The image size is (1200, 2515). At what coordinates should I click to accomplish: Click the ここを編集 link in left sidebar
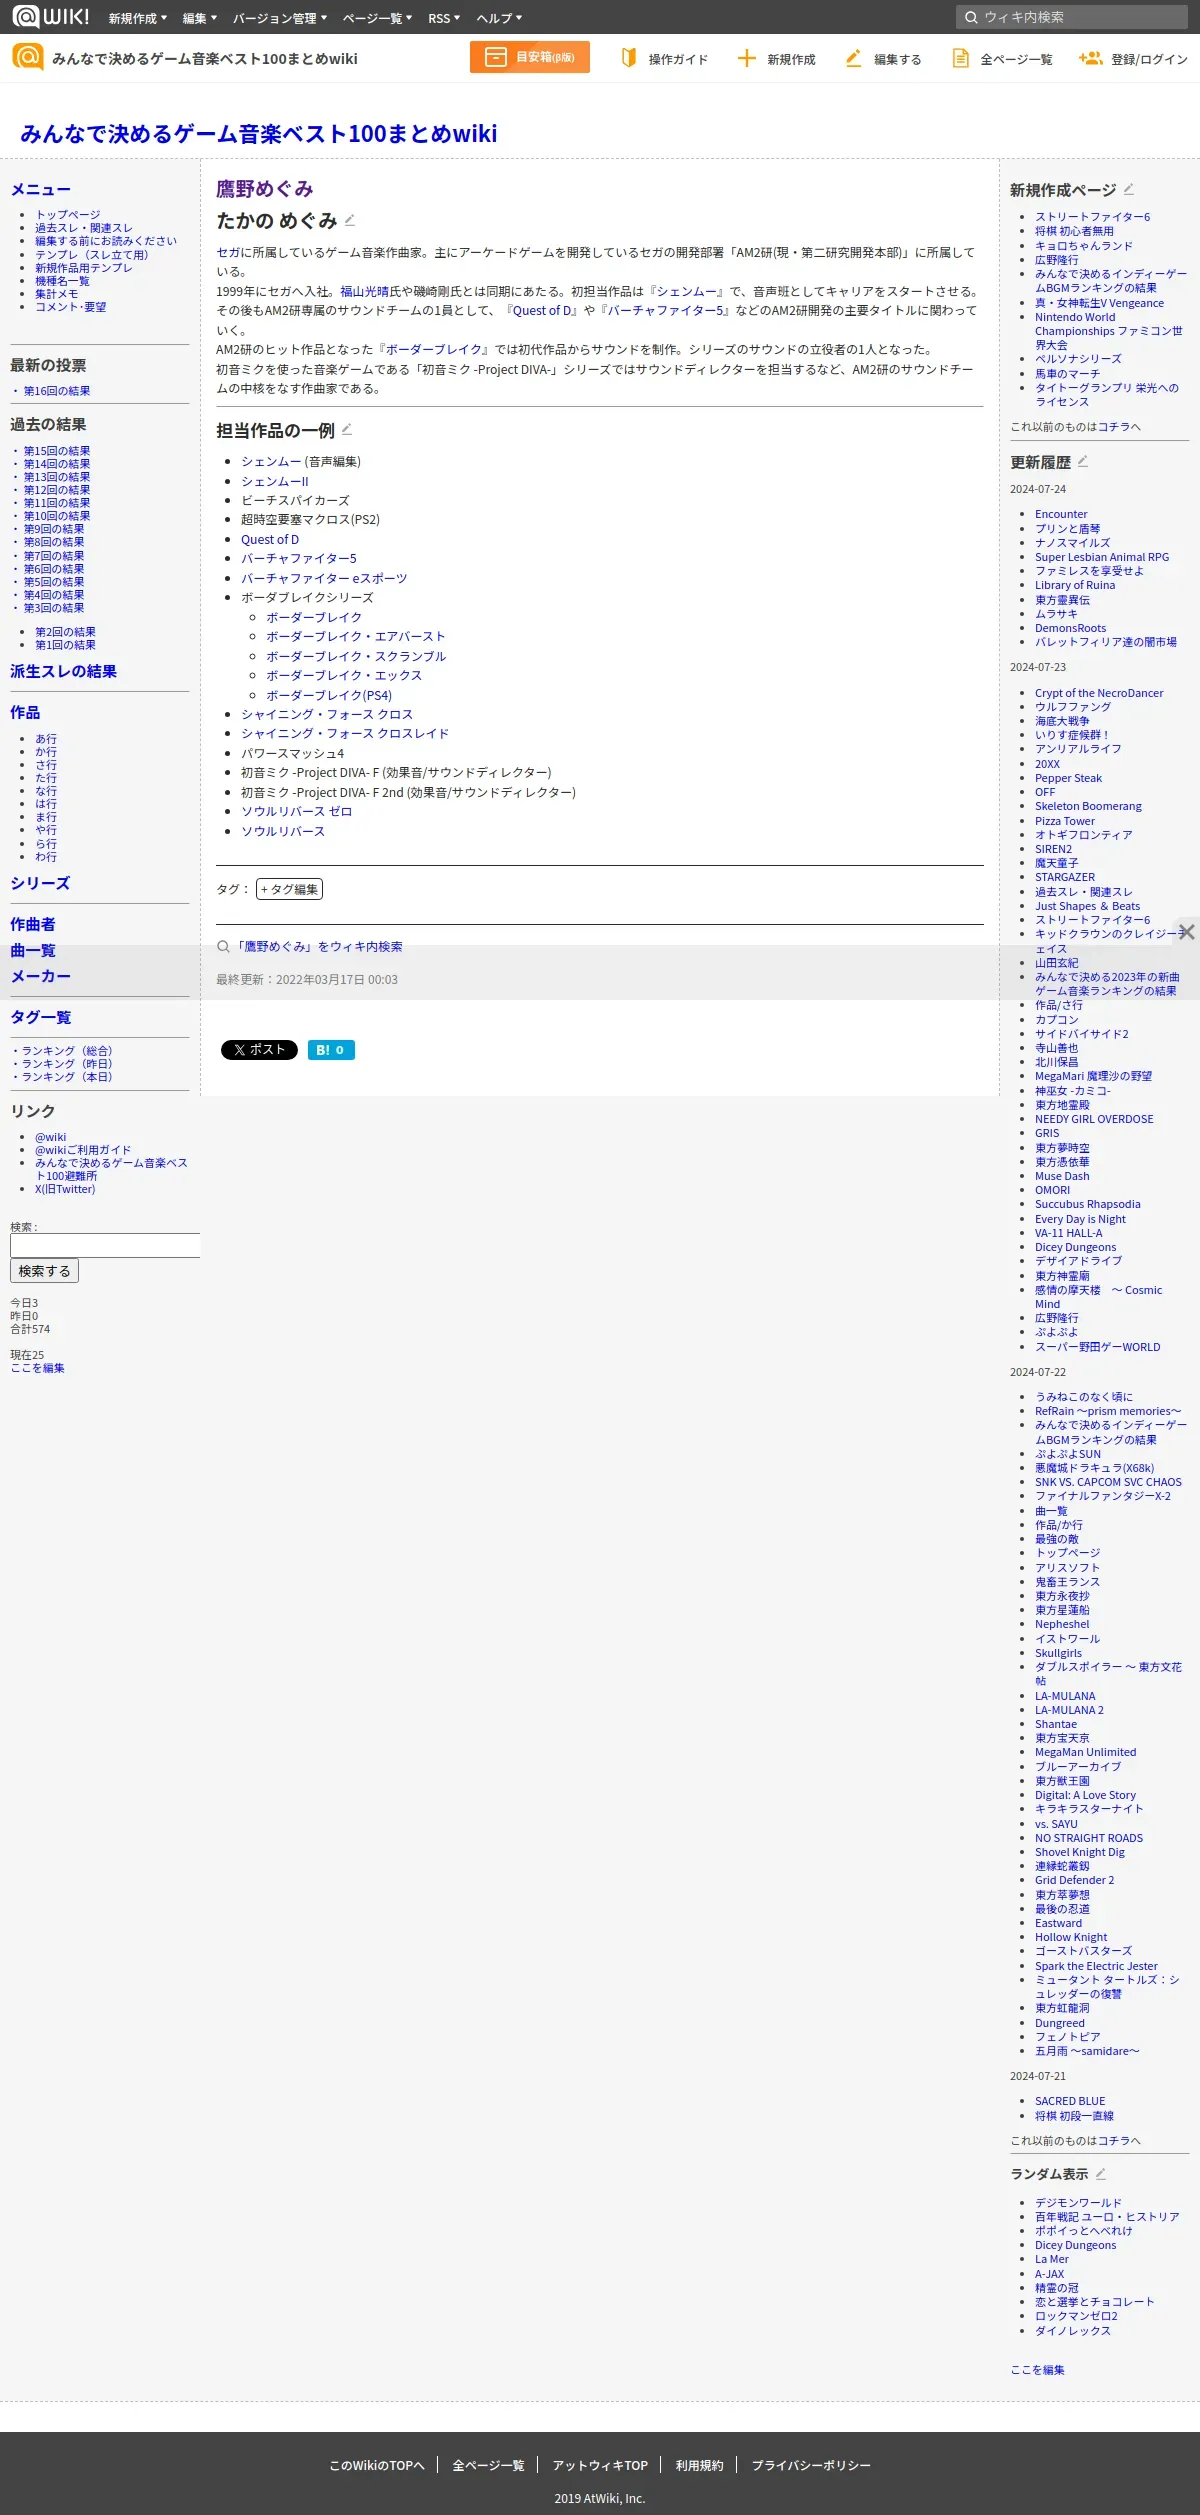[x=37, y=1368]
